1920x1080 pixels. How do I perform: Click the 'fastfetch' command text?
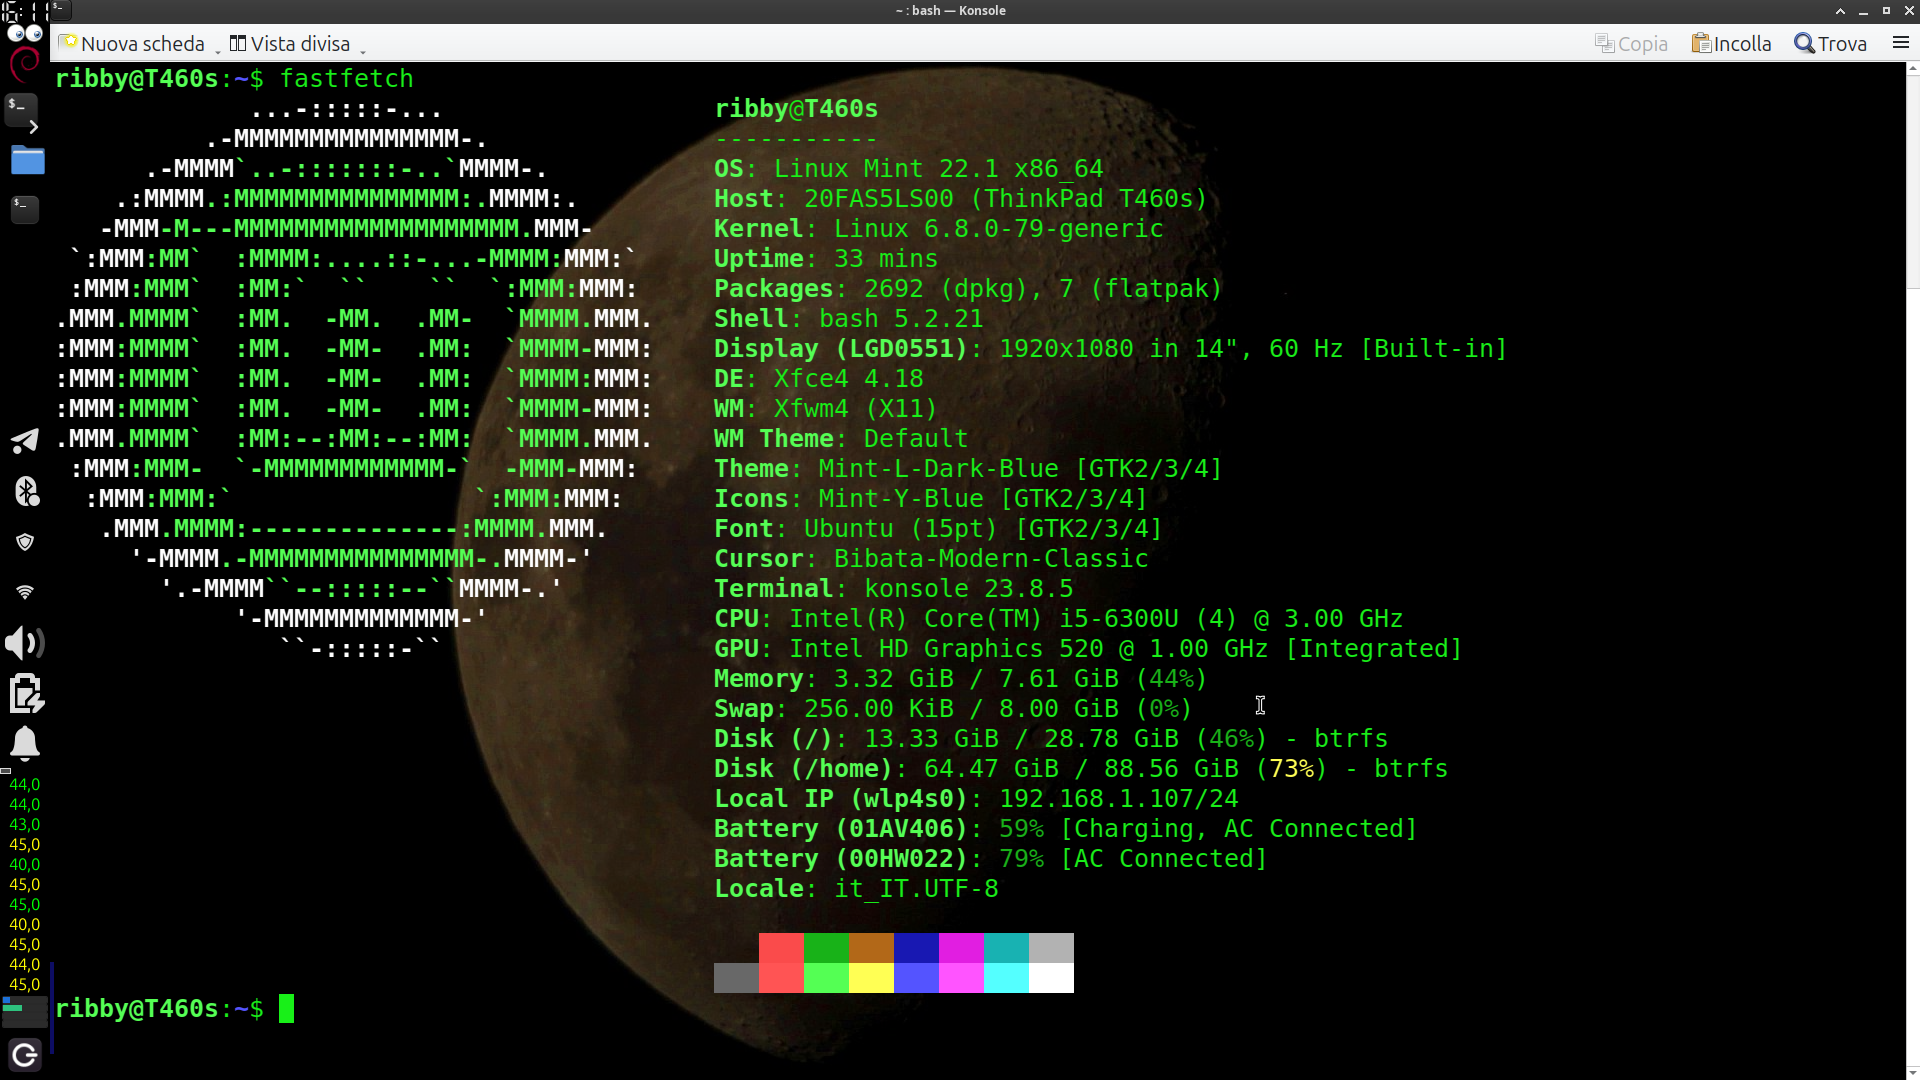click(346, 78)
